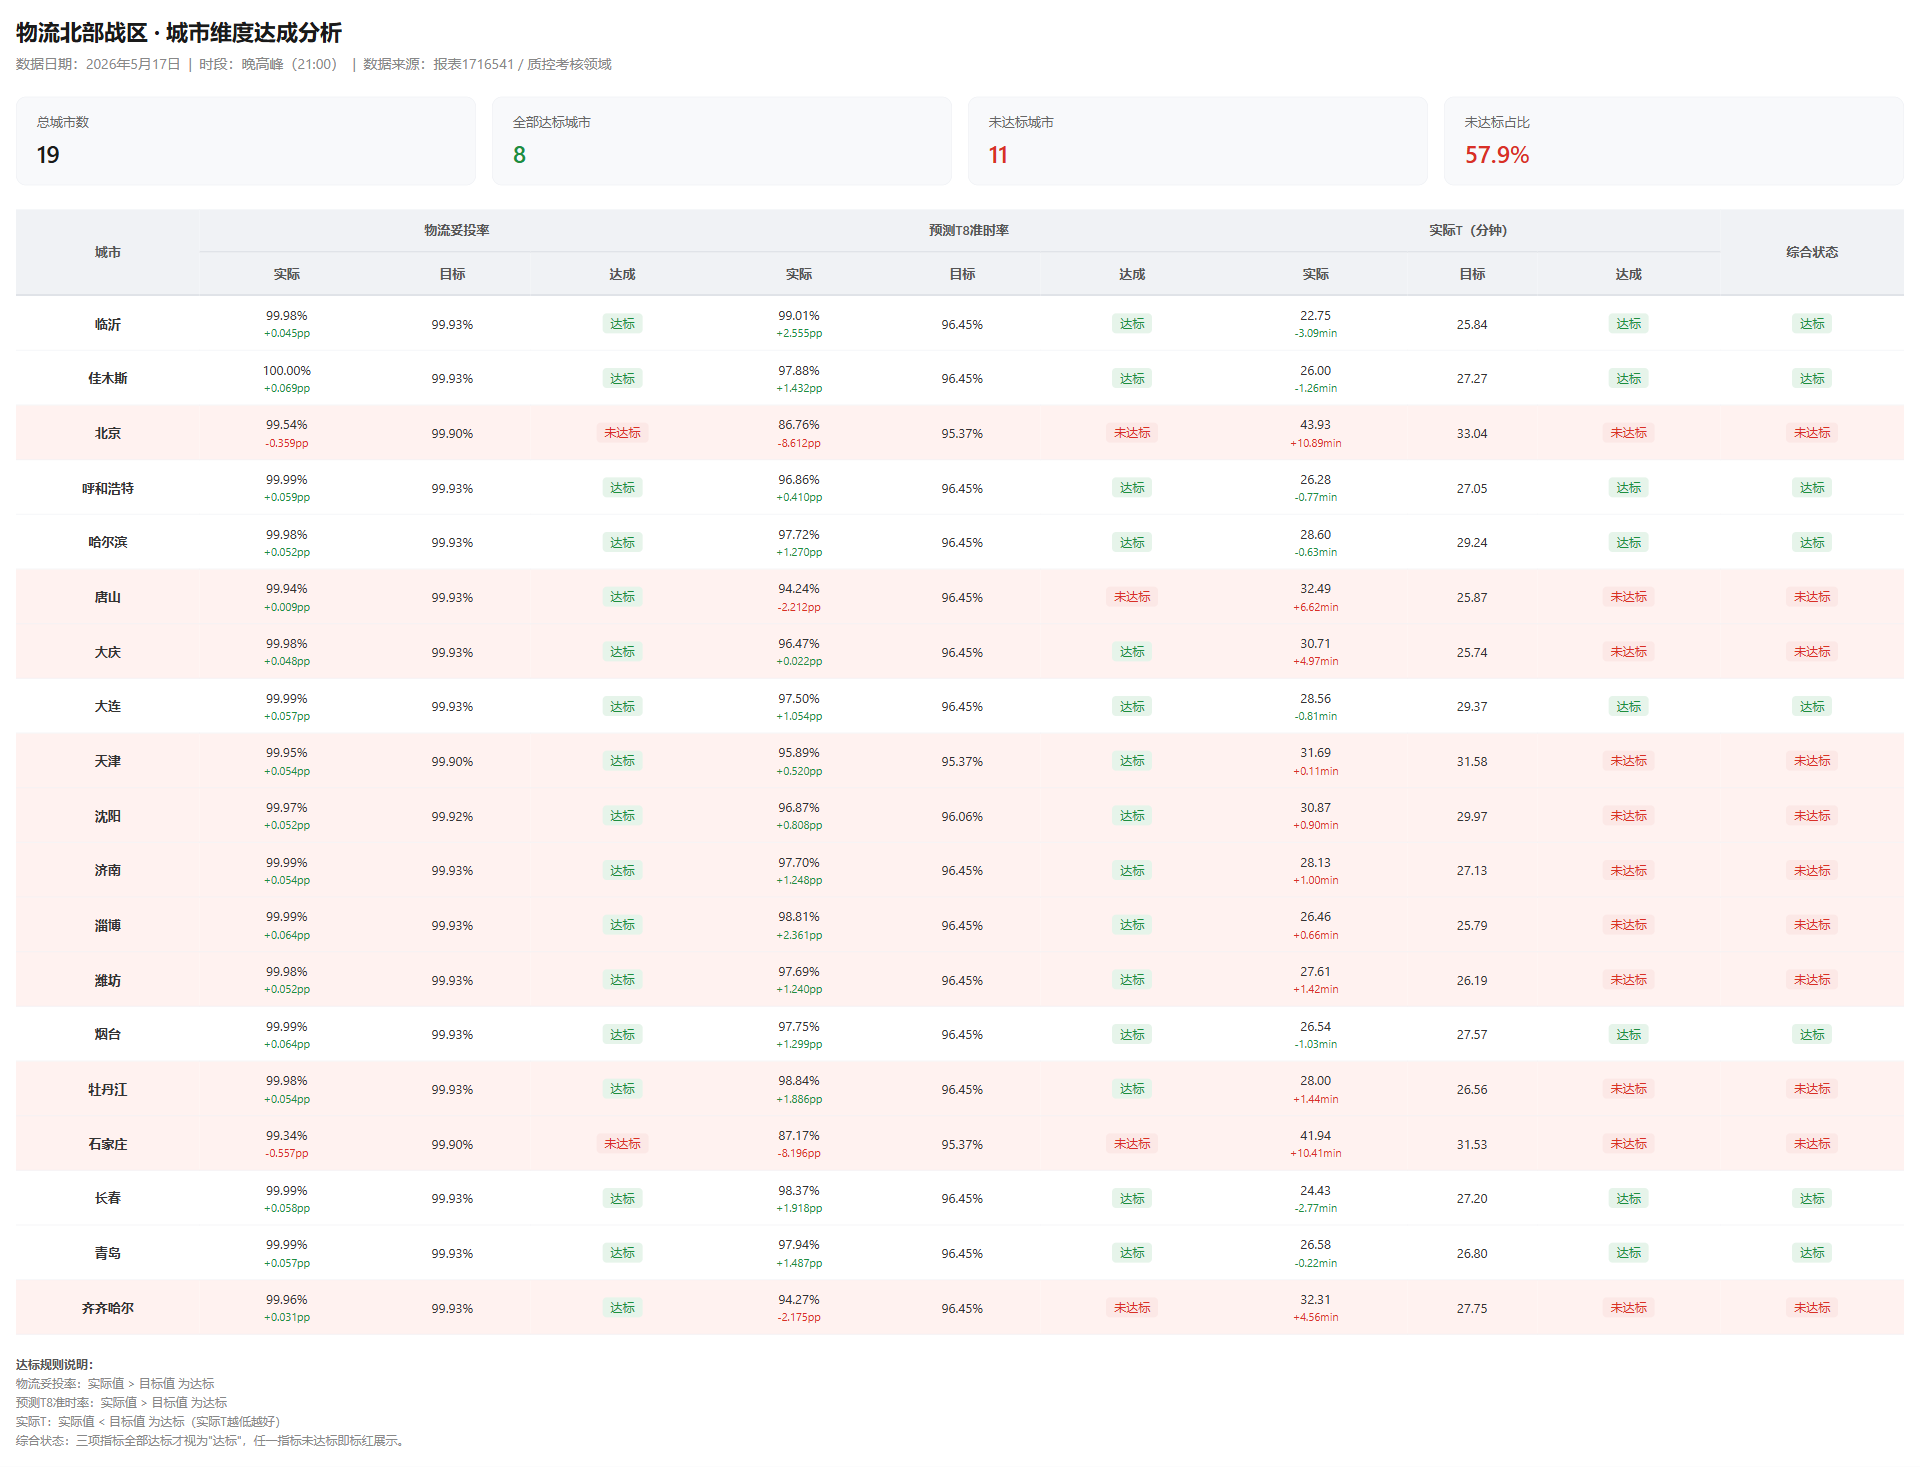Click 天津's 31.58 T target value
1920x1467 pixels.
coord(1472,762)
